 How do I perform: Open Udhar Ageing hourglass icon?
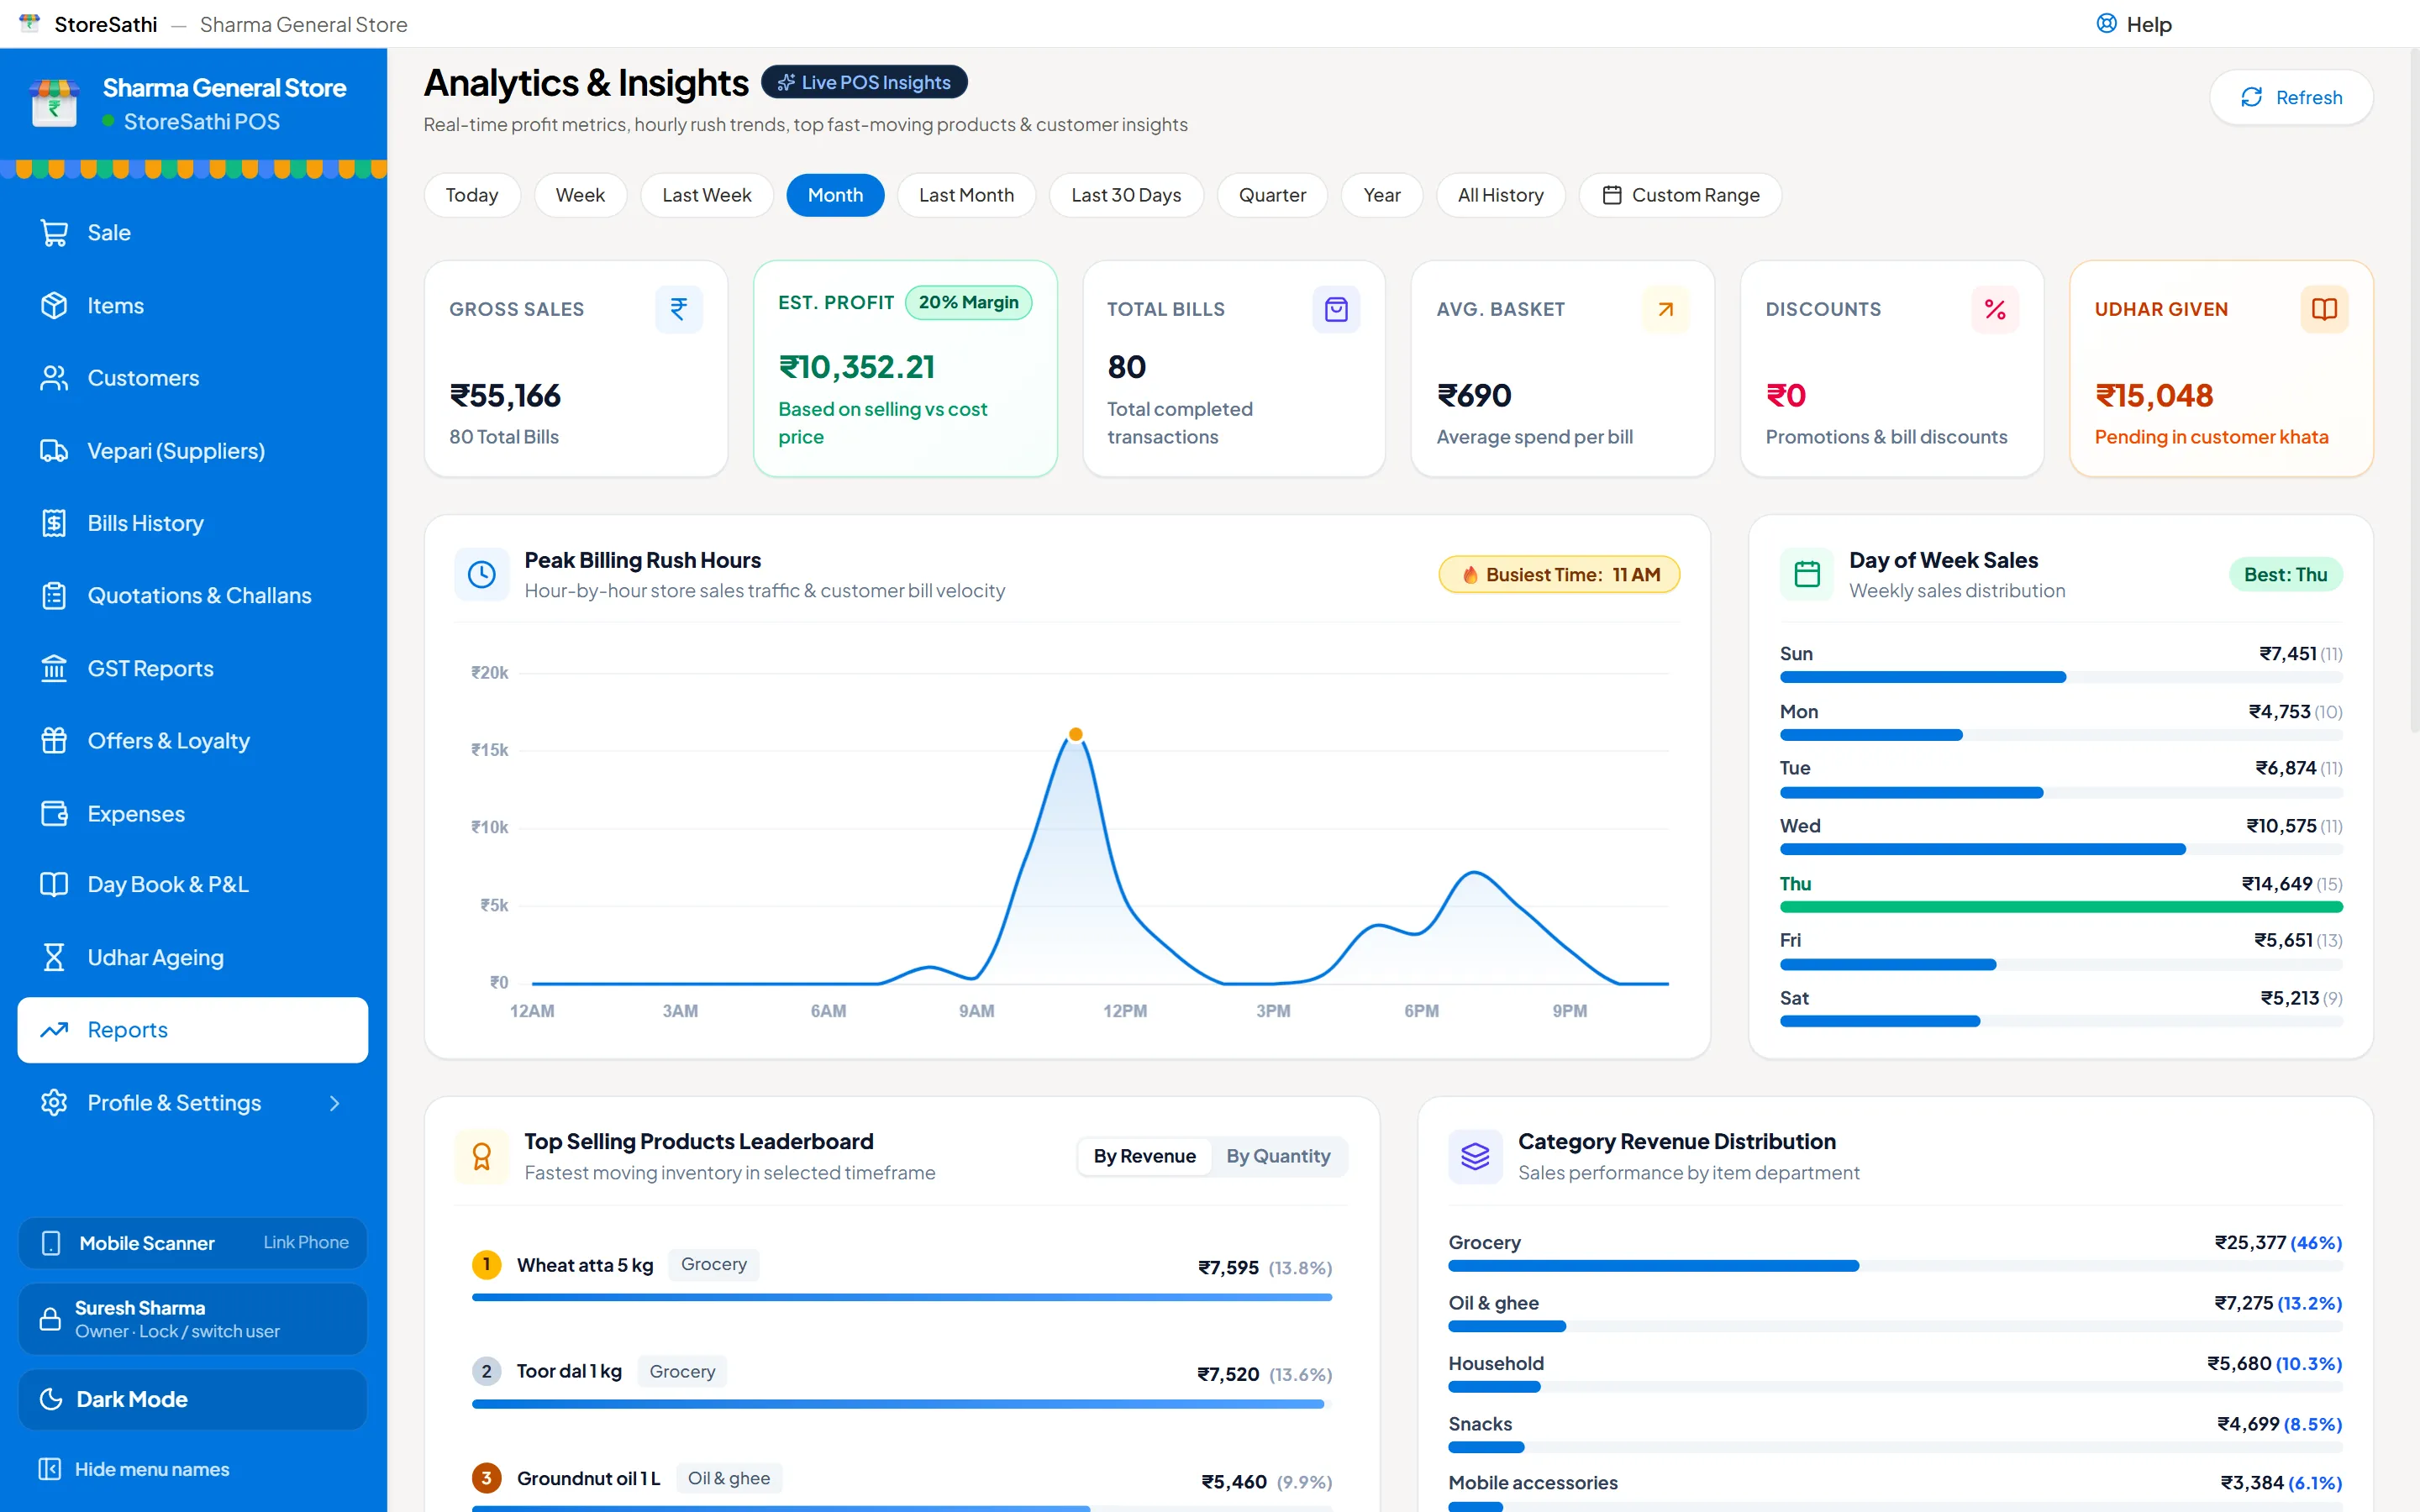point(54,957)
